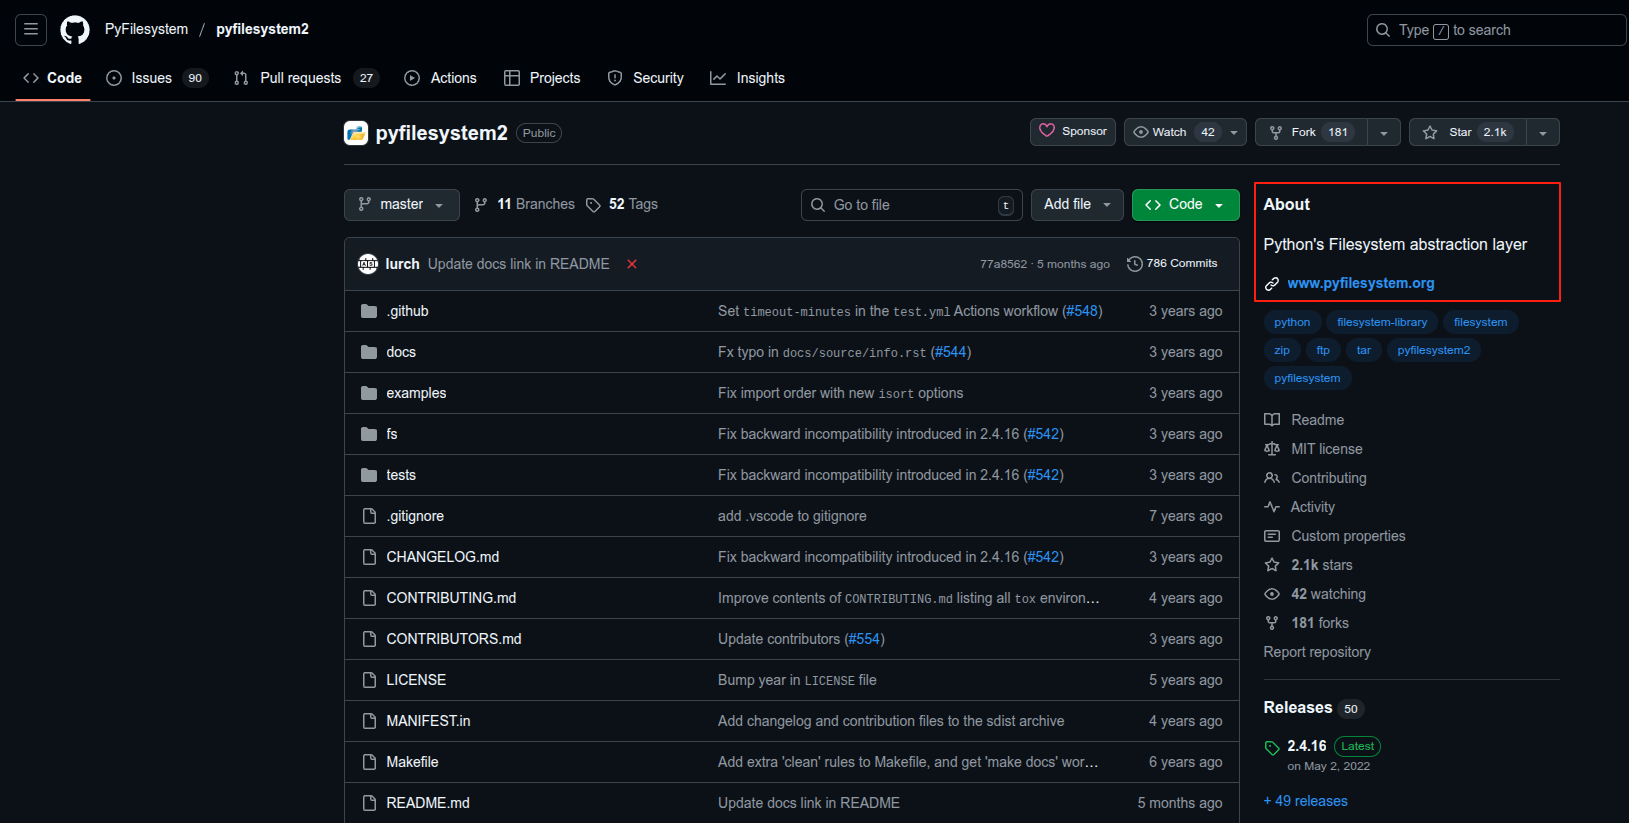Click lurch's commit author avatar
This screenshot has height=823, width=1629.
pyautogui.click(x=368, y=264)
